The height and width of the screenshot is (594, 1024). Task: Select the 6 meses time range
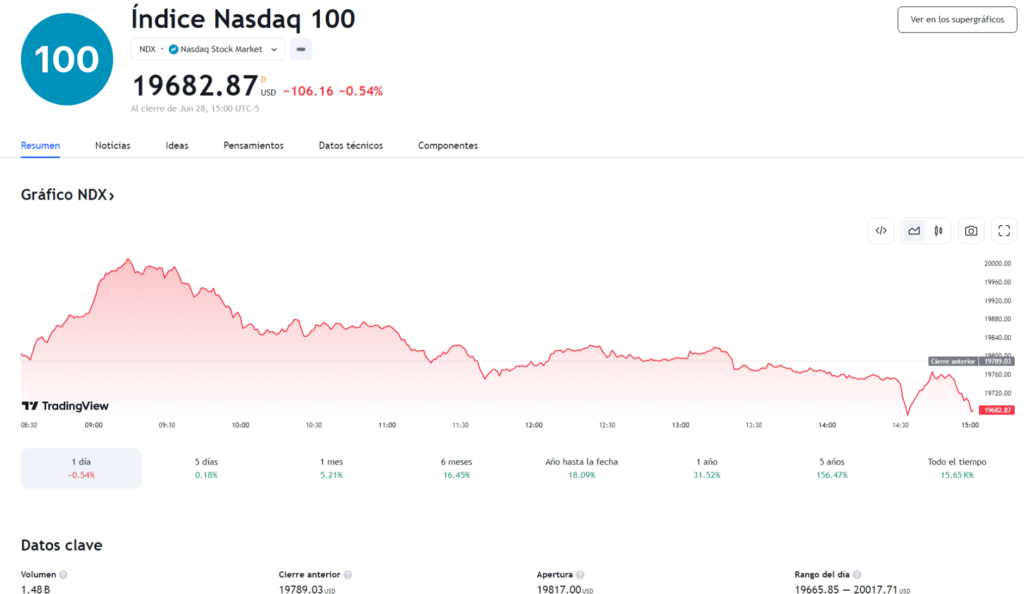[456, 468]
